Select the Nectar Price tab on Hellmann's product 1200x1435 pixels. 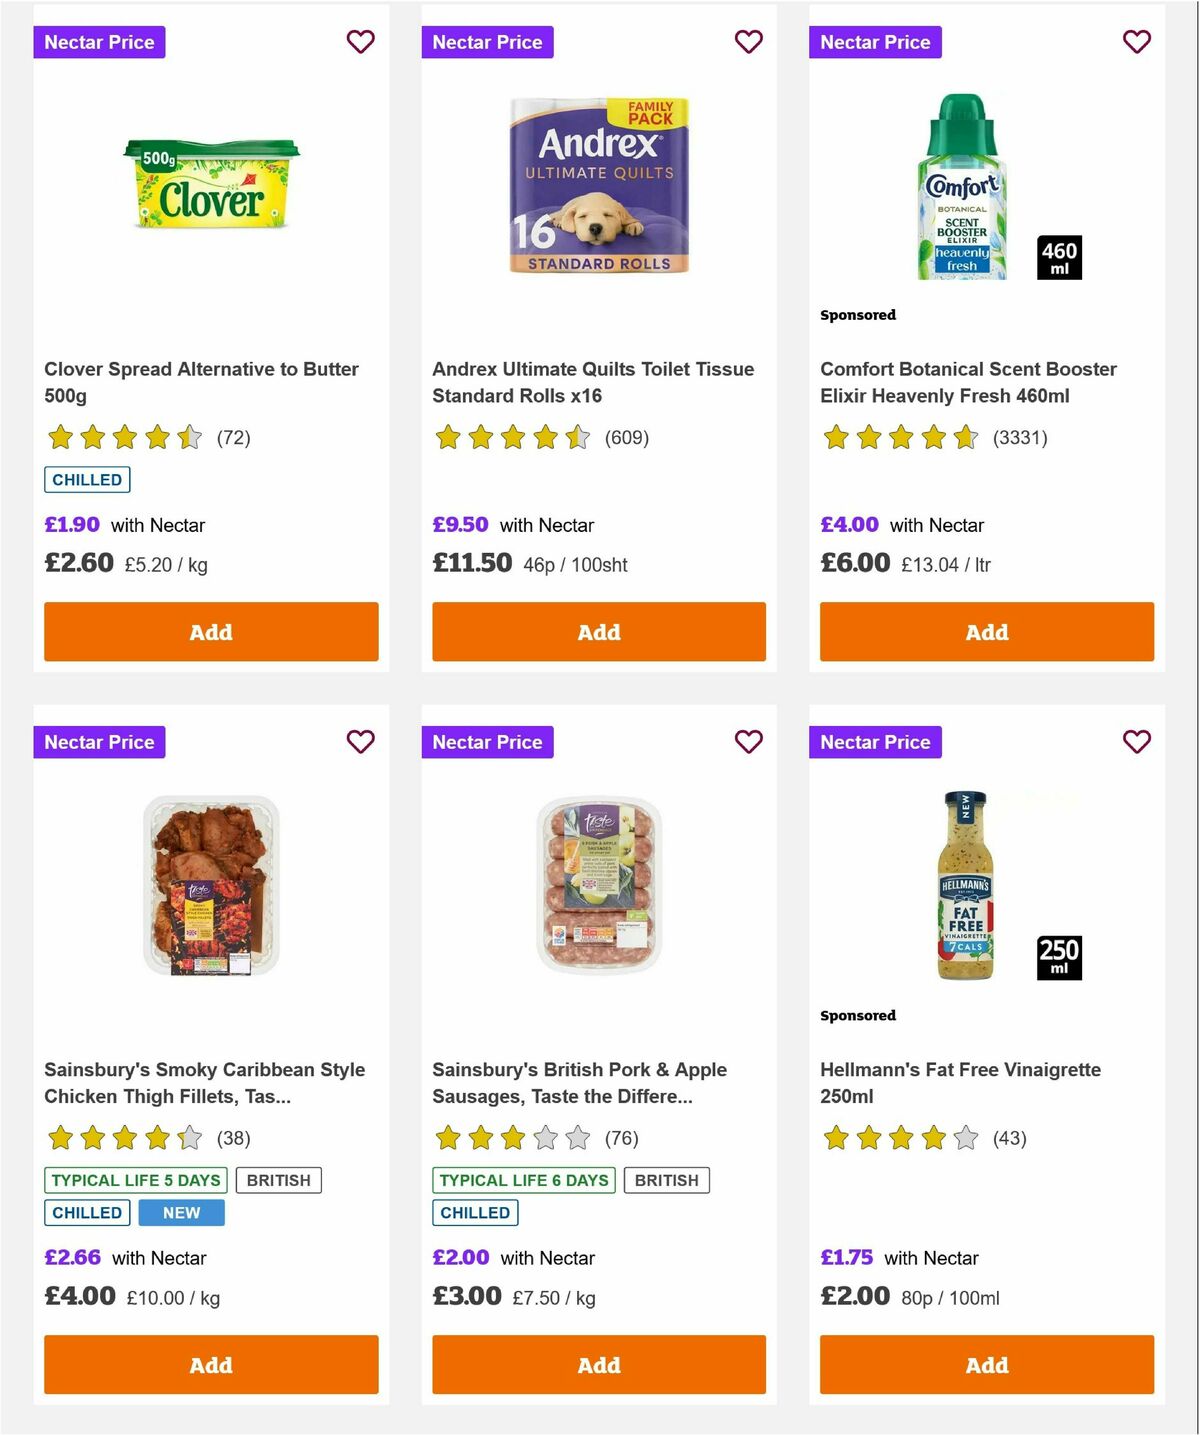[x=875, y=742]
